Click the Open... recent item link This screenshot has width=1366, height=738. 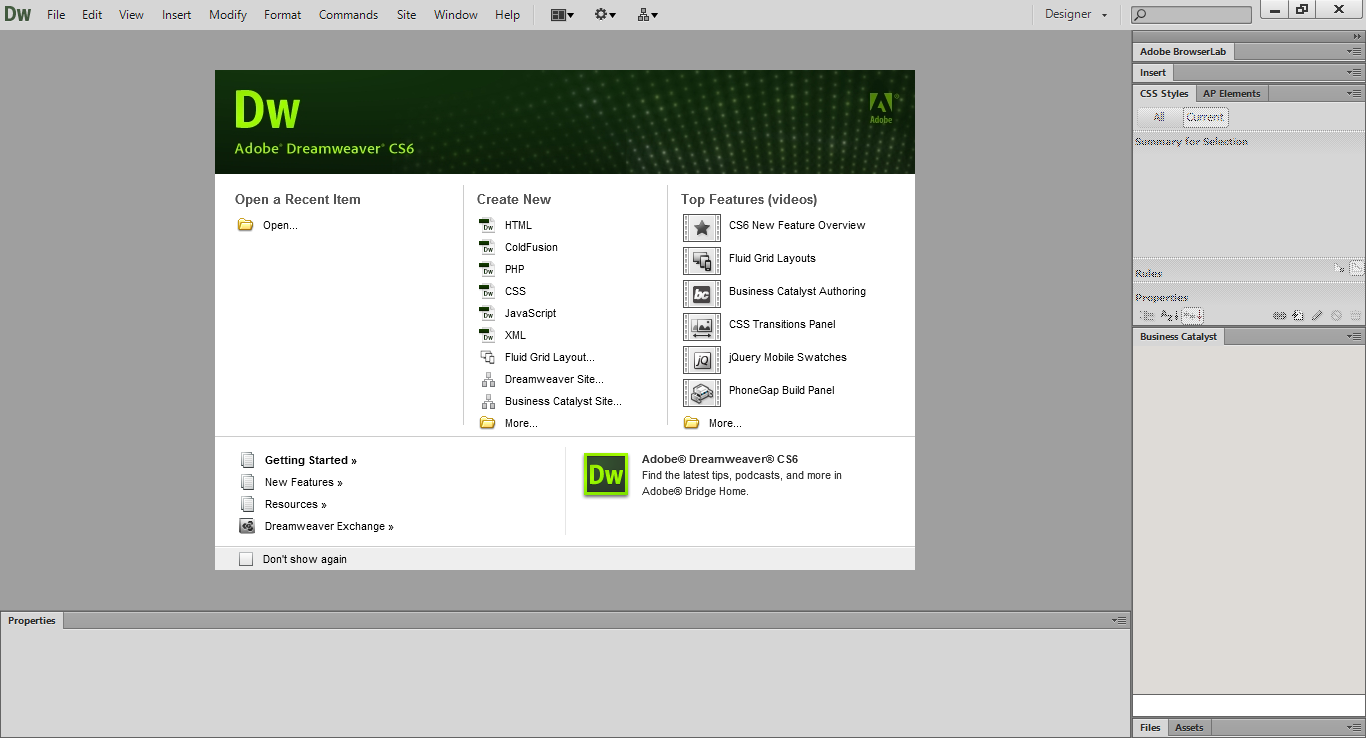coord(280,225)
